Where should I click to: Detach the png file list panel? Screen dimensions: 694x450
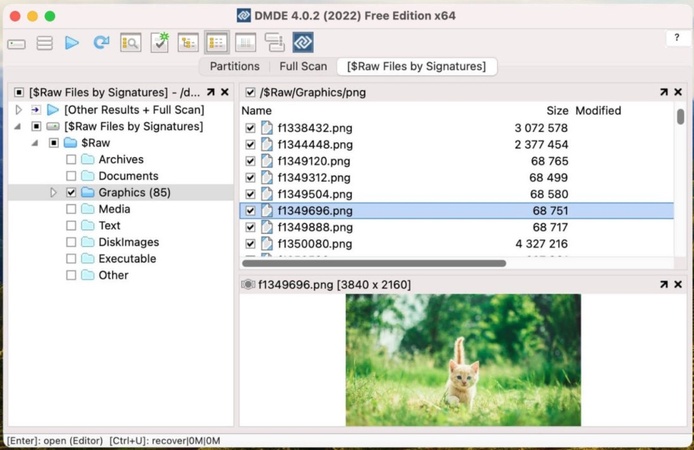tap(663, 92)
